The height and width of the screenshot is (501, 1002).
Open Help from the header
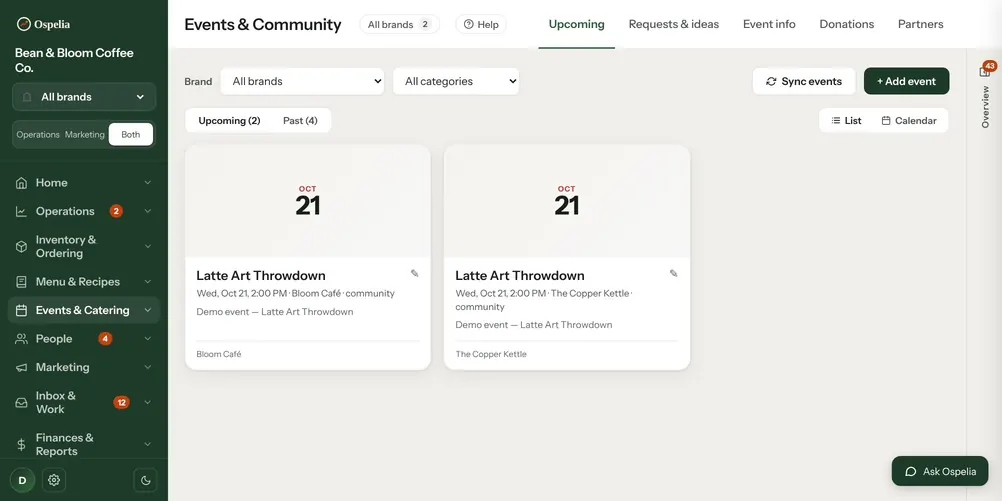(x=481, y=24)
